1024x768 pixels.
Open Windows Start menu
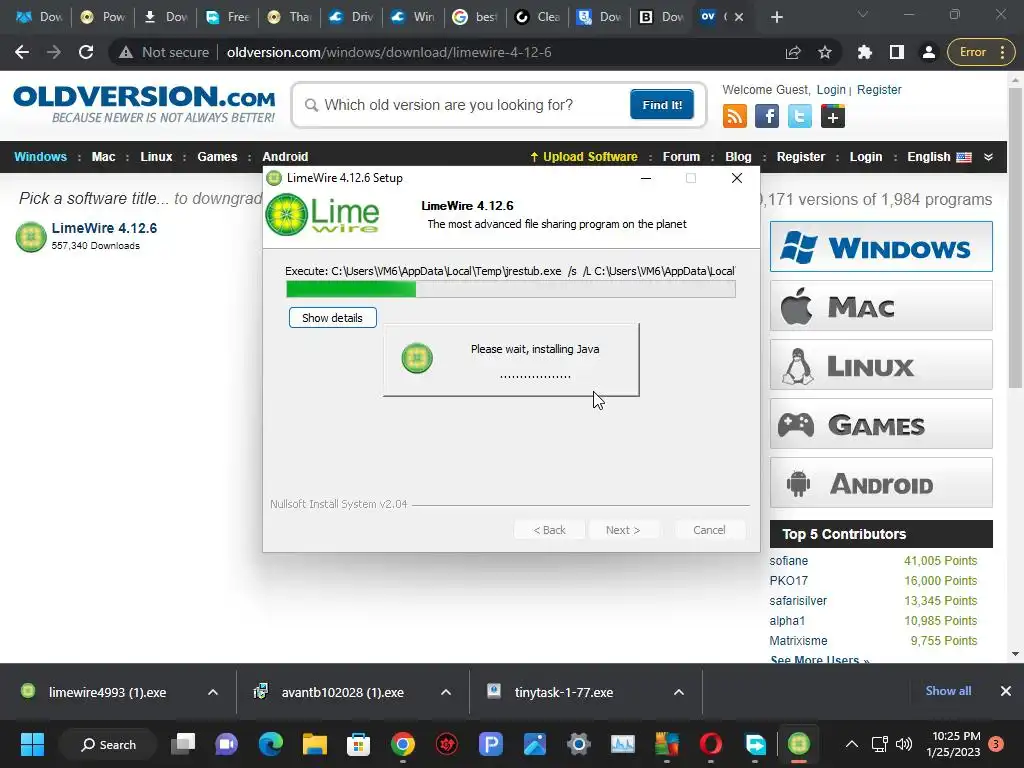pyautogui.click(x=32, y=744)
